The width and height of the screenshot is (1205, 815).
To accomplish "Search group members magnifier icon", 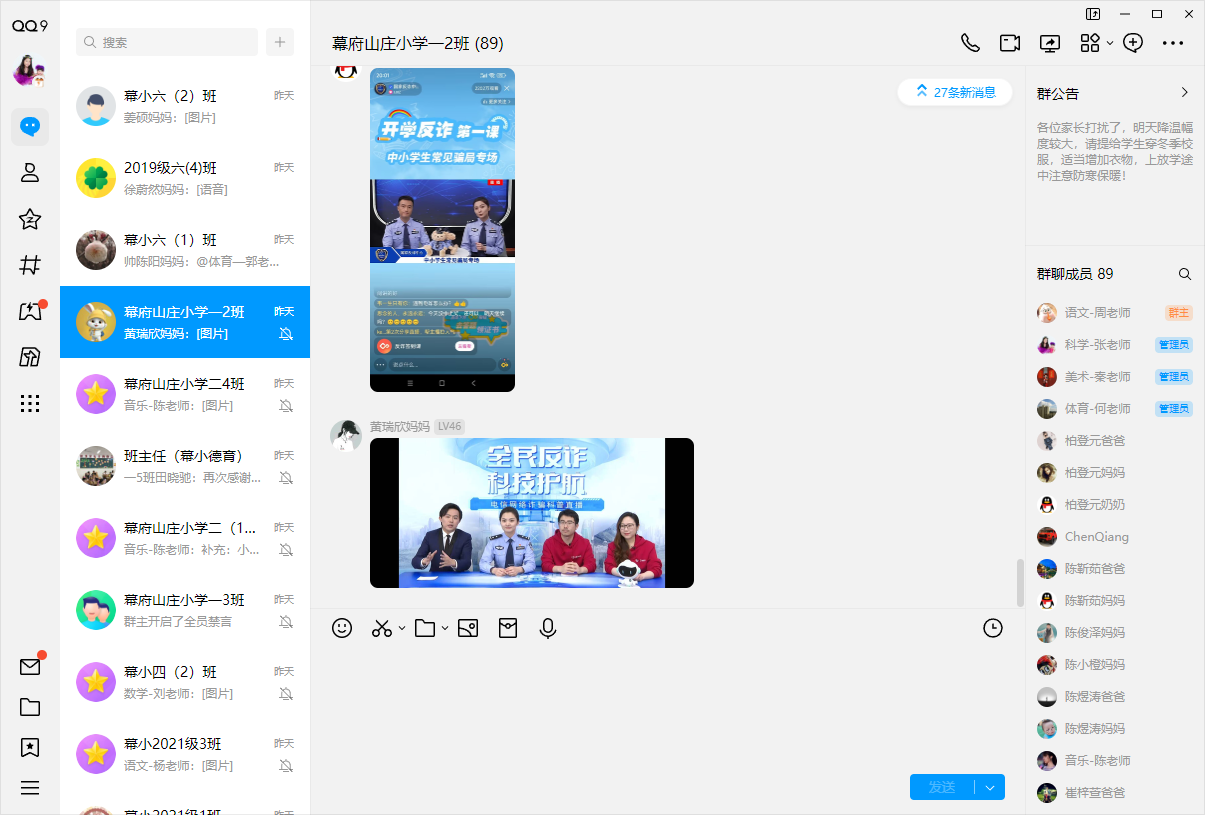I will pyautogui.click(x=1185, y=274).
